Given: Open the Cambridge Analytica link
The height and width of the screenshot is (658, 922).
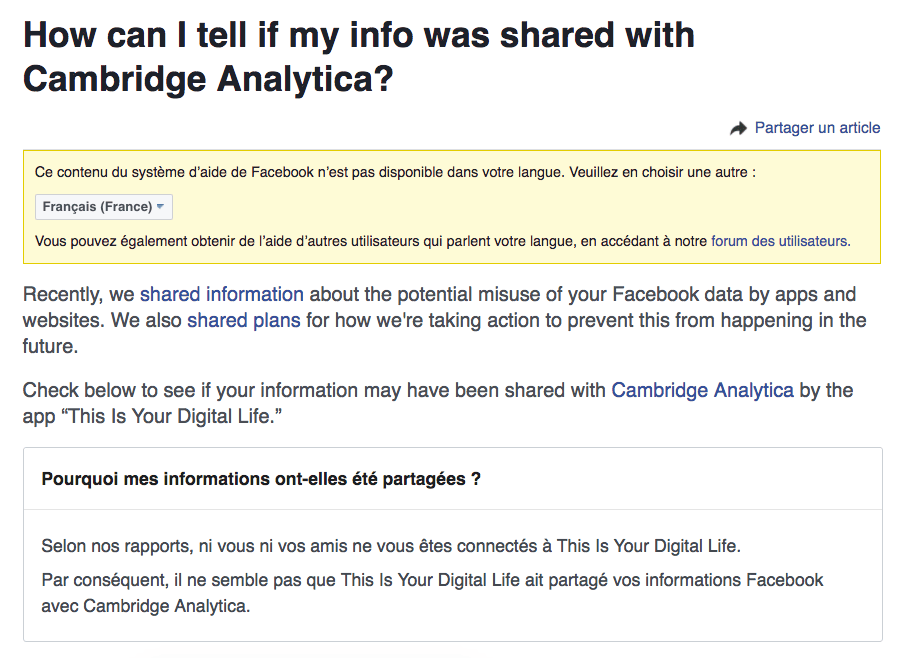Looking at the screenshot, I should (702, 390).
